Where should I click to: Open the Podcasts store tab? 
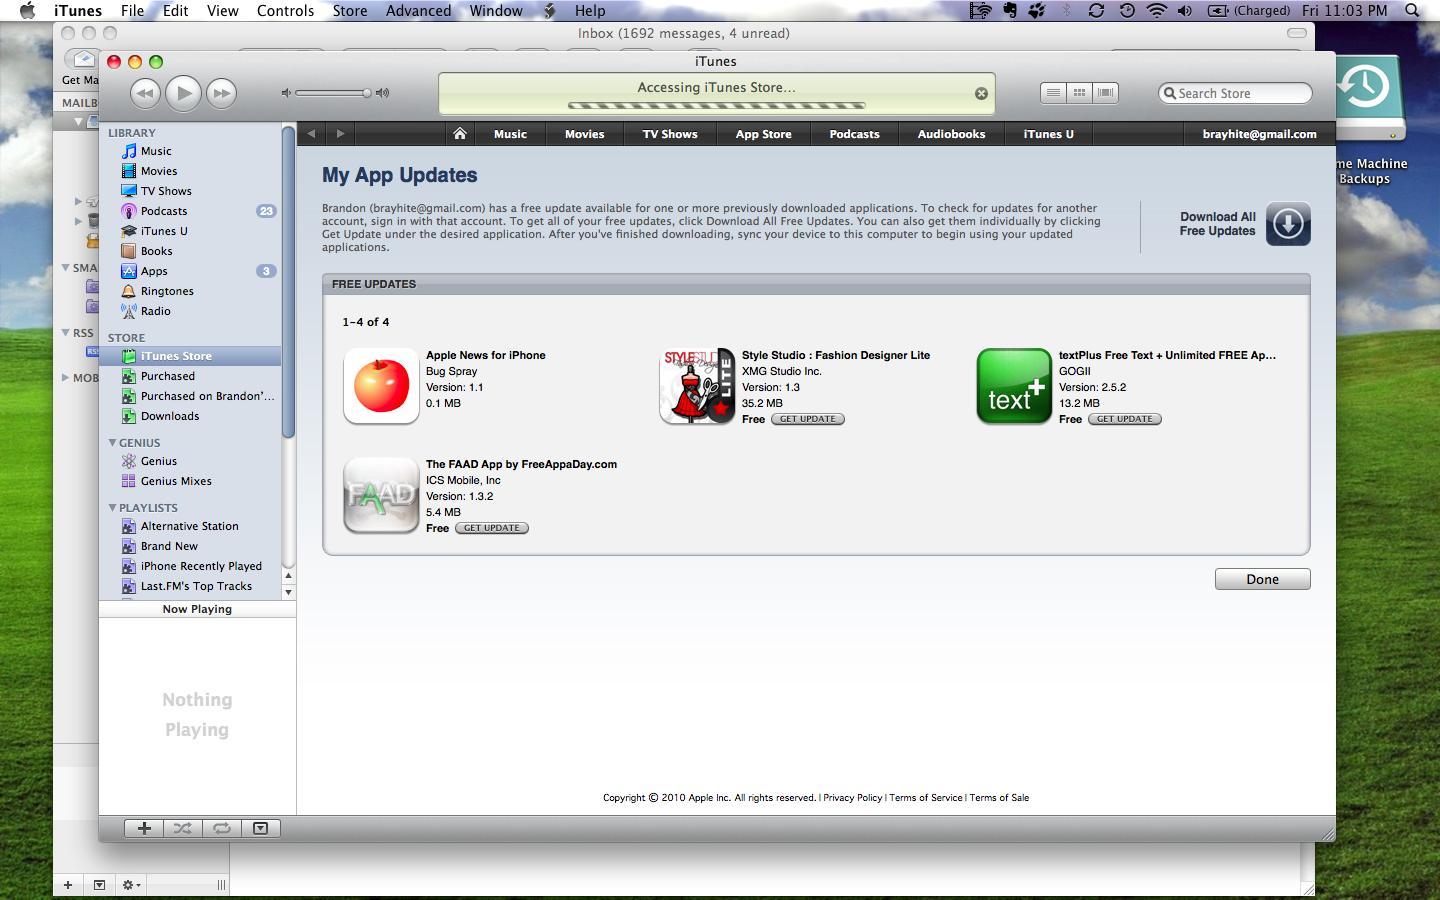coord(854,134)
